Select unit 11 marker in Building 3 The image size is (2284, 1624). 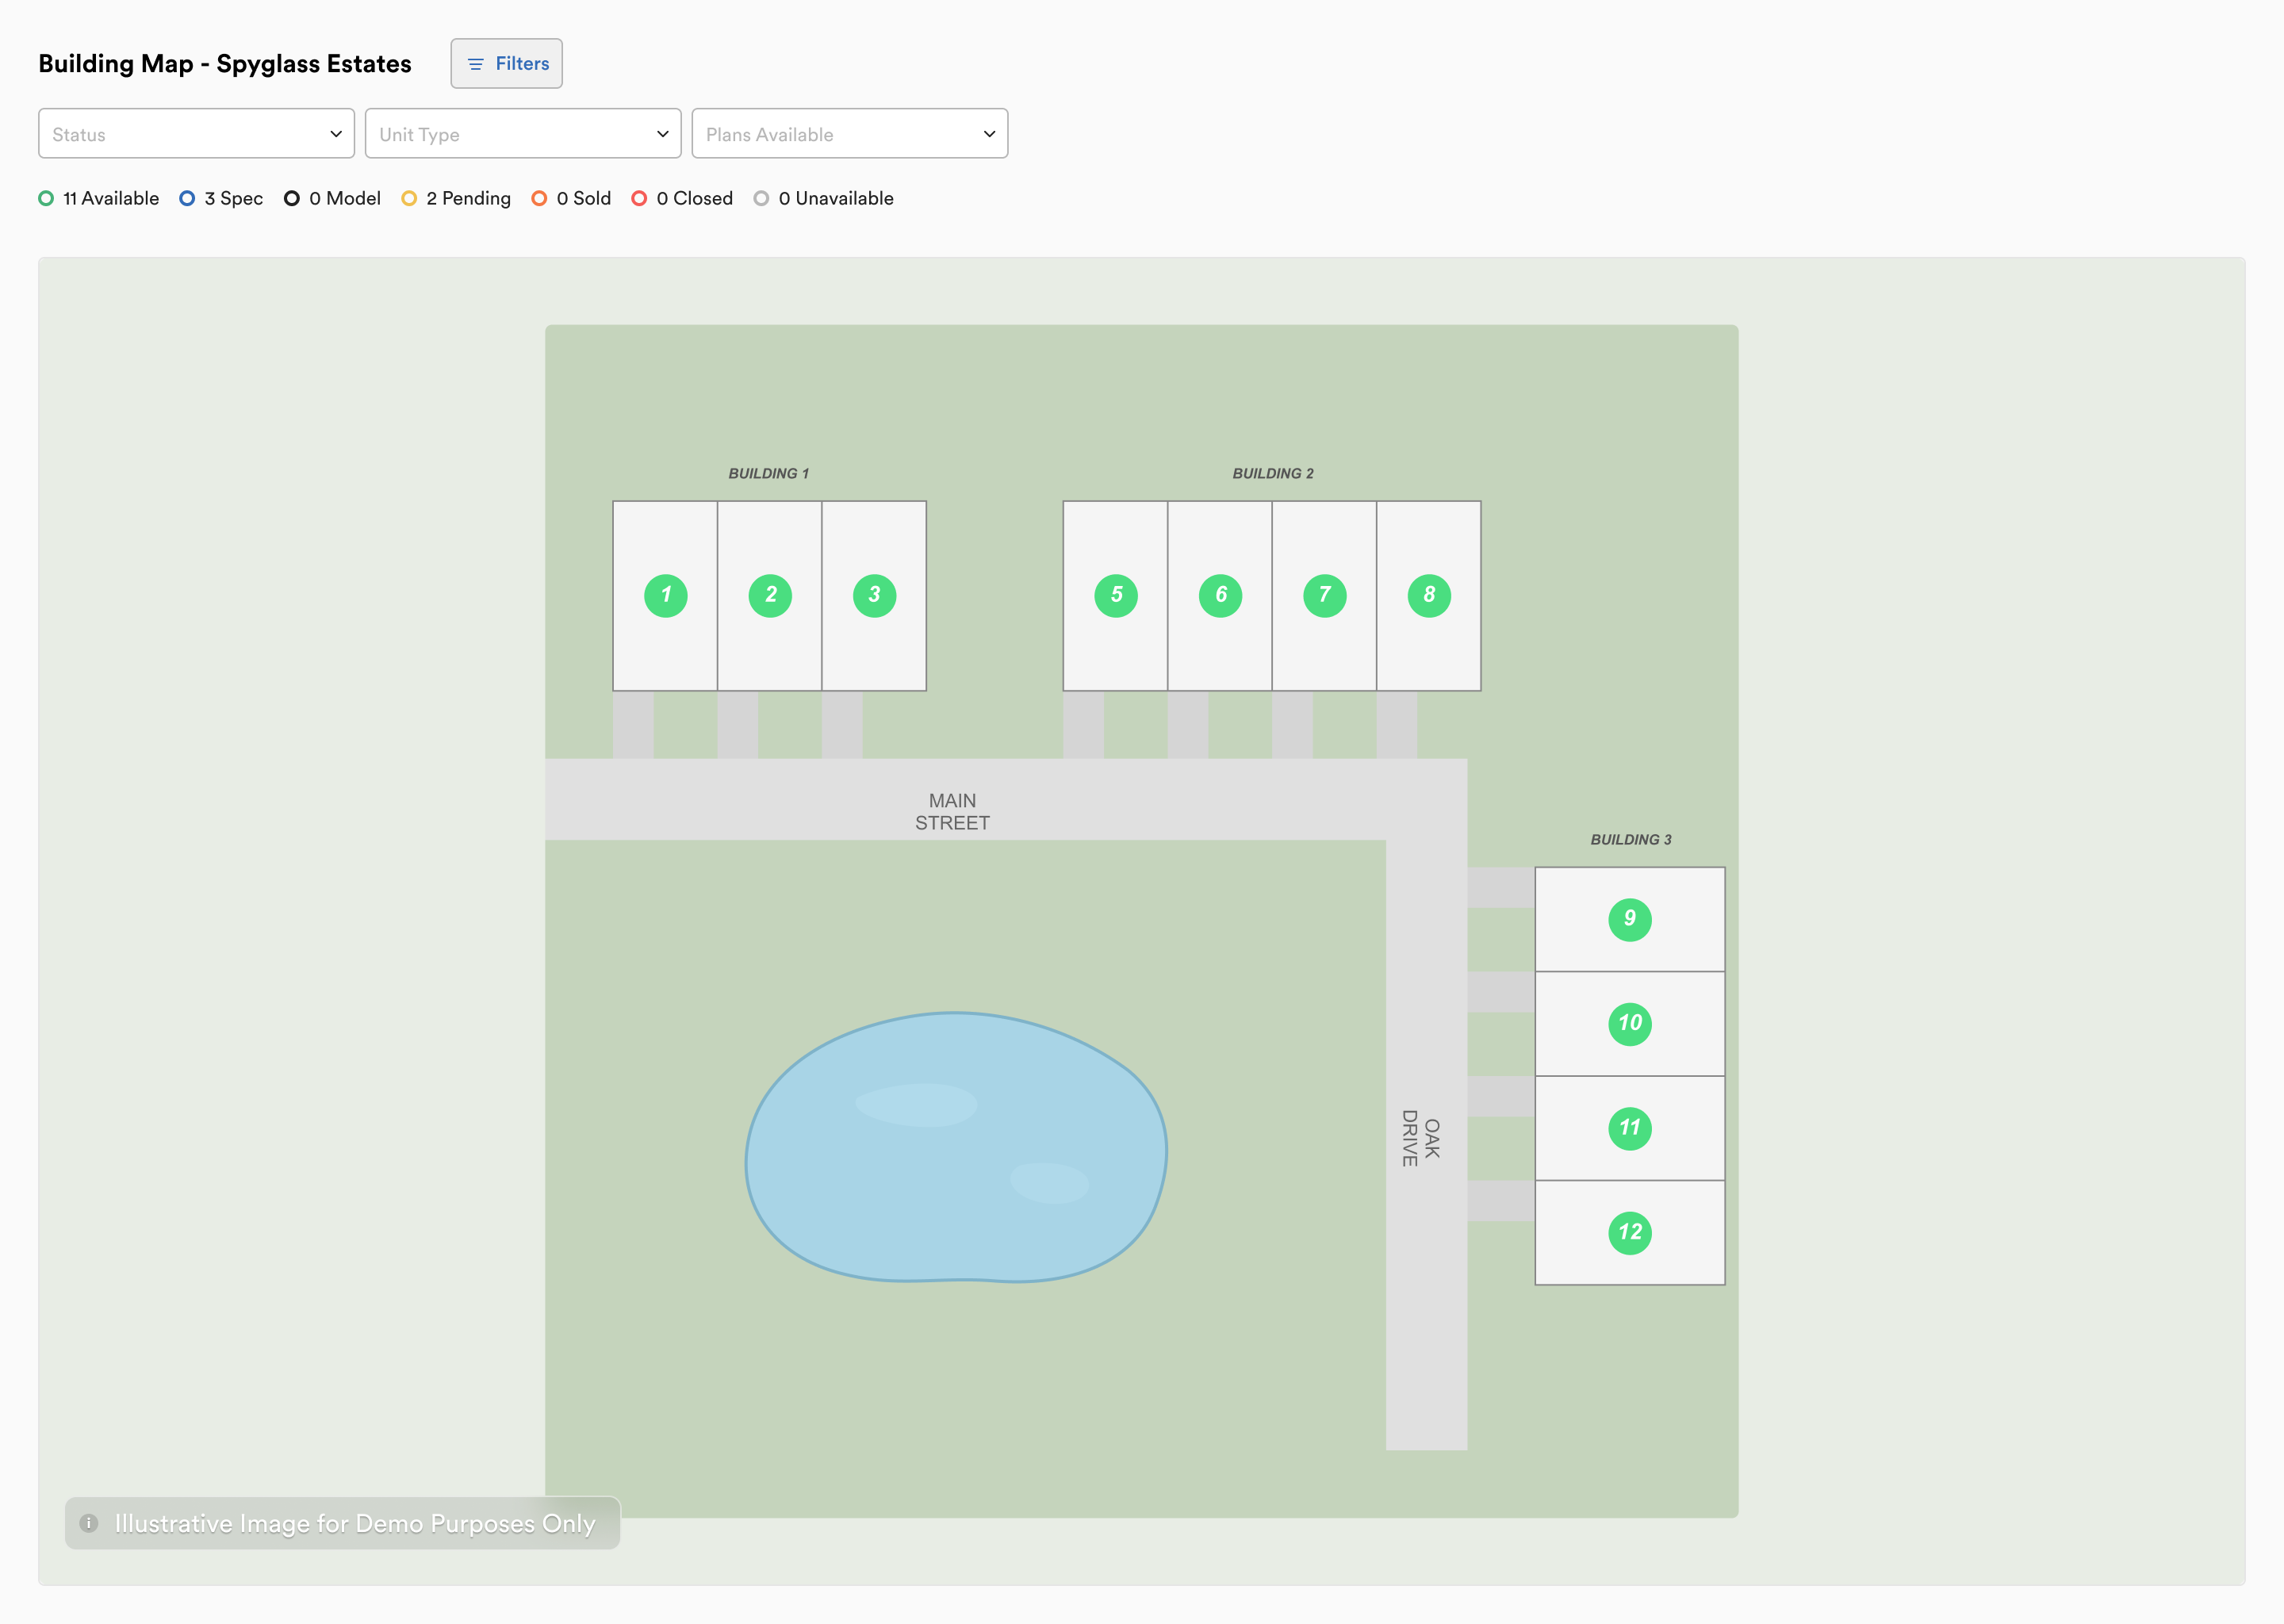[1630, 1128]
